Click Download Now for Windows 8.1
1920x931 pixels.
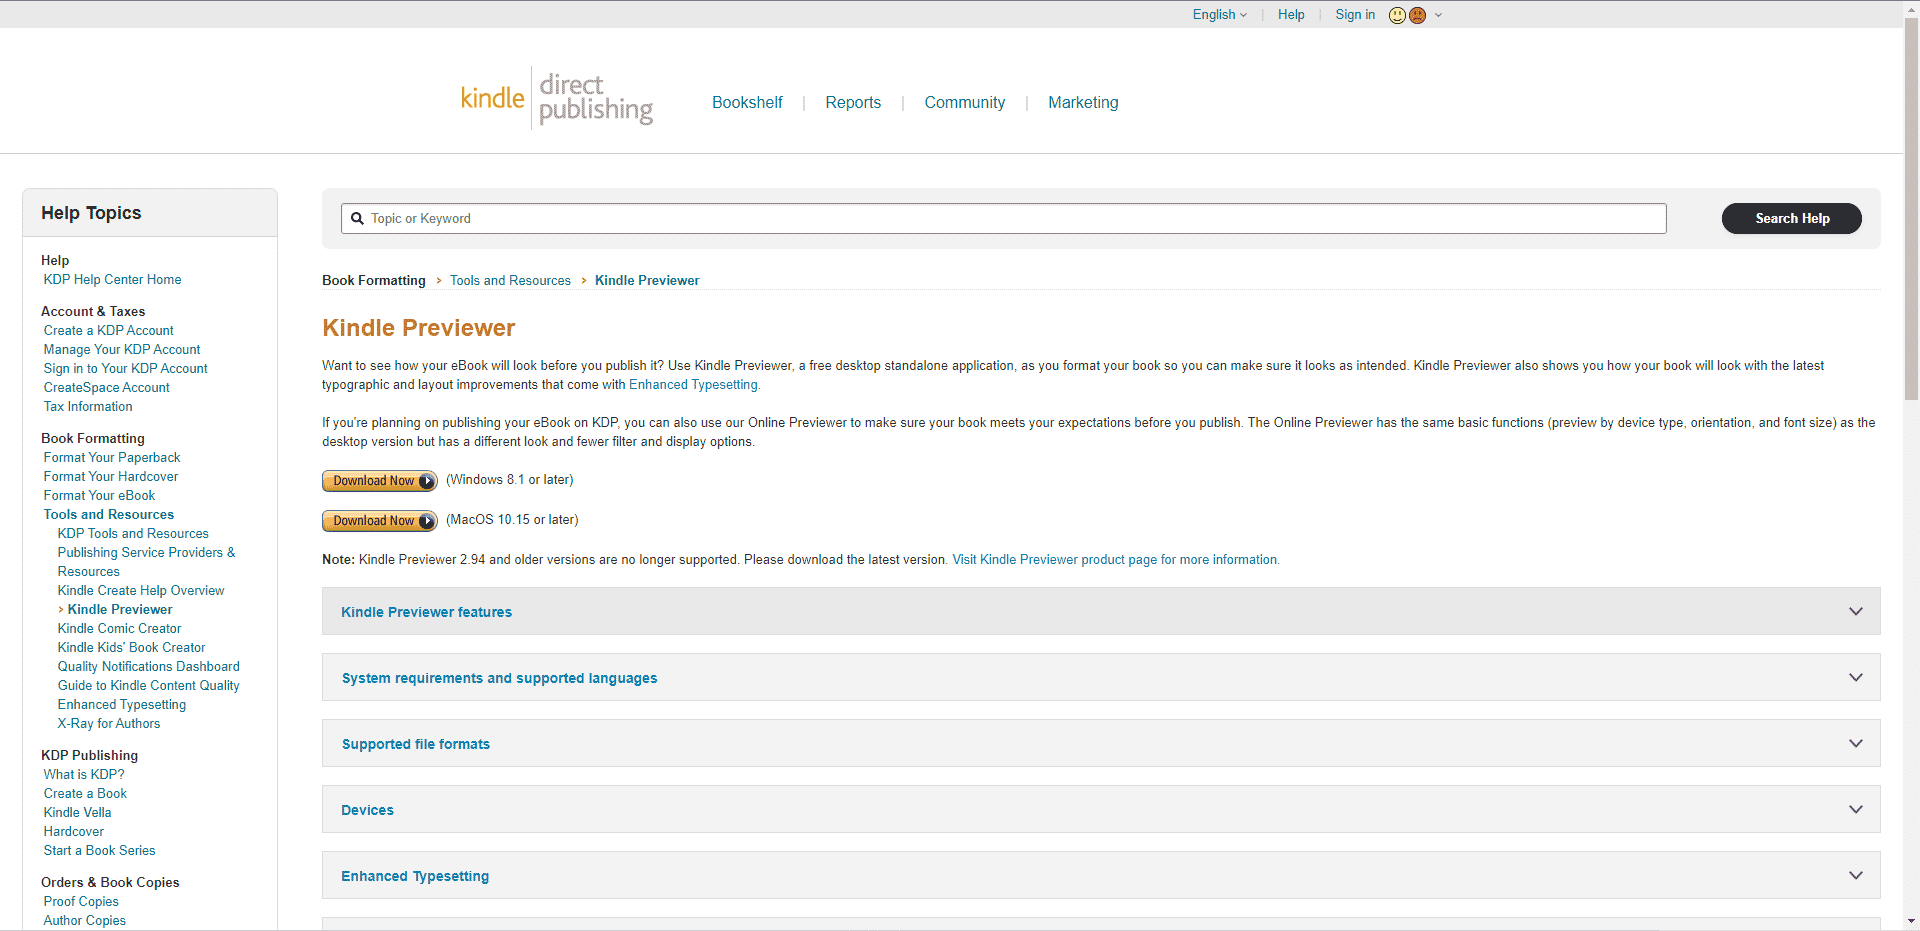[380, 481]
